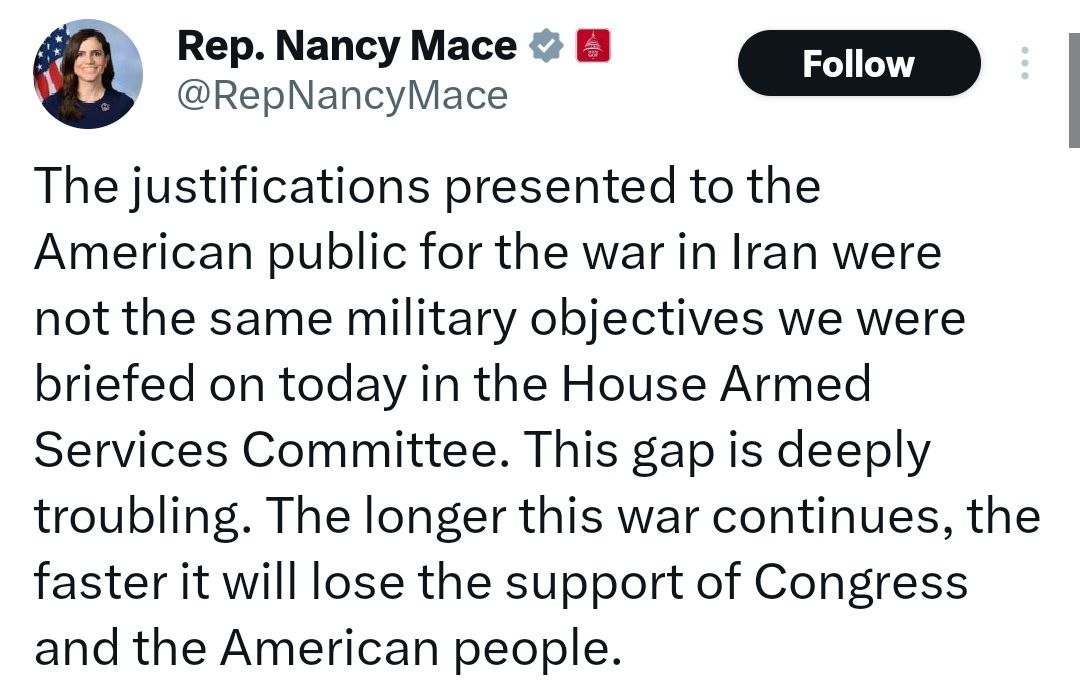
Task: Open the @RepNancyMace handle link
Action: coord(342,96)
